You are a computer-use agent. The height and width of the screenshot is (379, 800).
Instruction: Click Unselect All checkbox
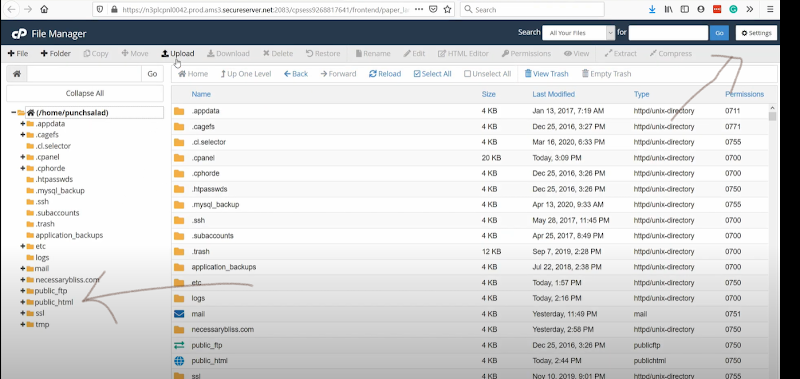488,74
